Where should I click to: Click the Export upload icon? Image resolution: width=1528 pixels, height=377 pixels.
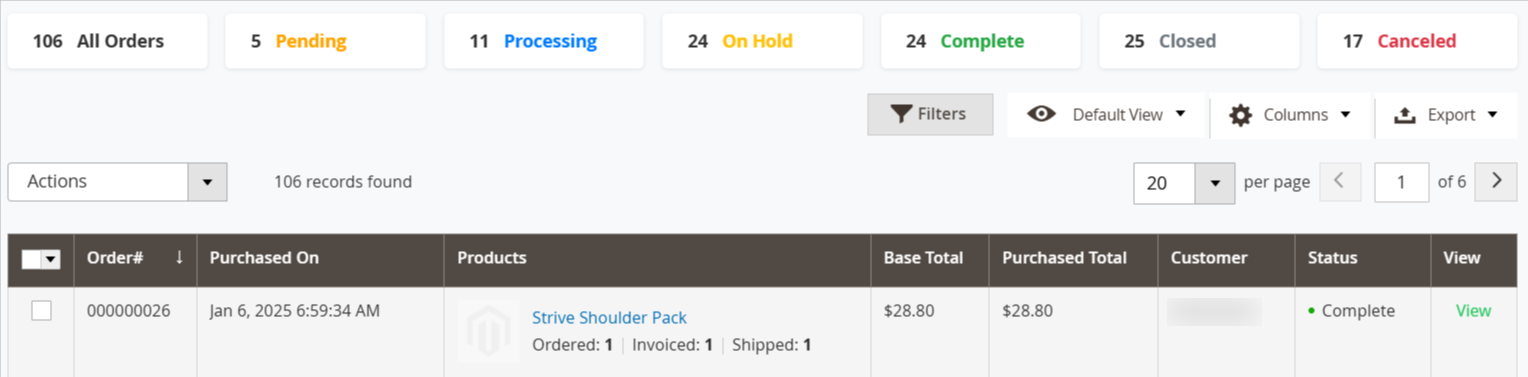[x=1404, y=115]
